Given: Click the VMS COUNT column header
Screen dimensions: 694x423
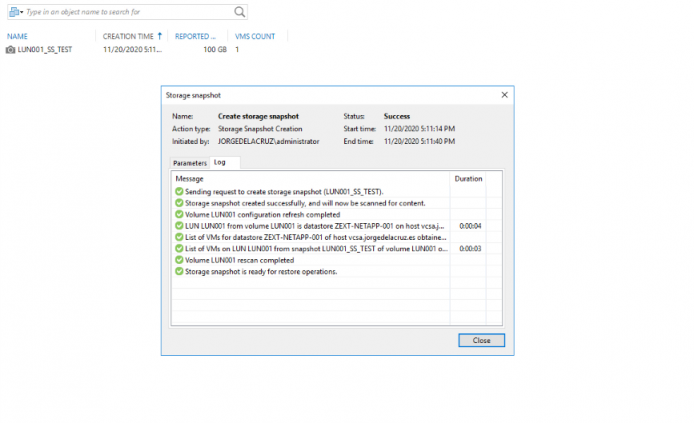Looking at the screenshot, I should click(x=255, y=36).
